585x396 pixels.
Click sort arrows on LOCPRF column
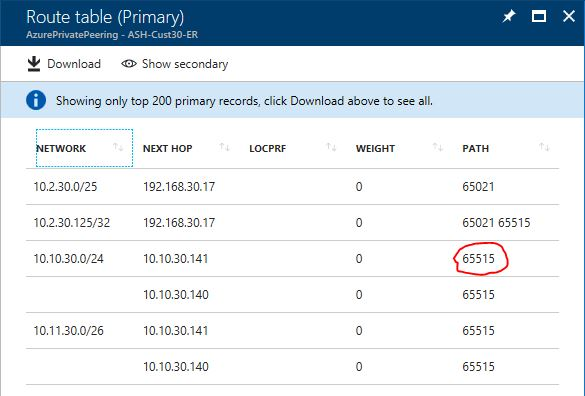point(331,147)
